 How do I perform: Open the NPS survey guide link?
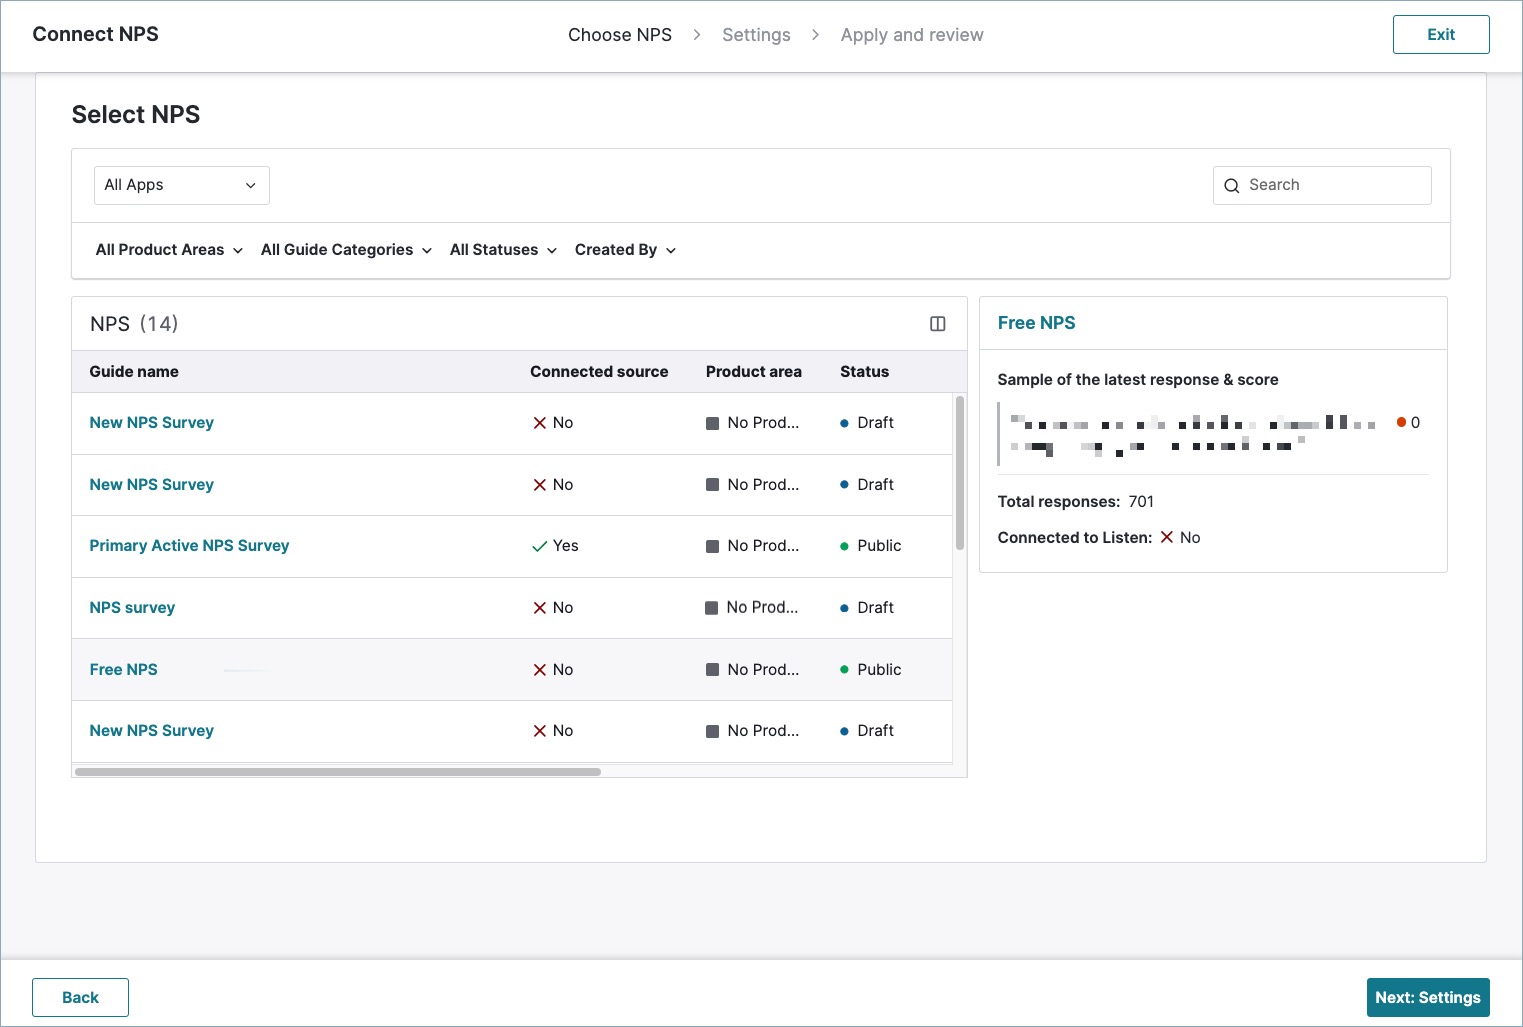132,608
